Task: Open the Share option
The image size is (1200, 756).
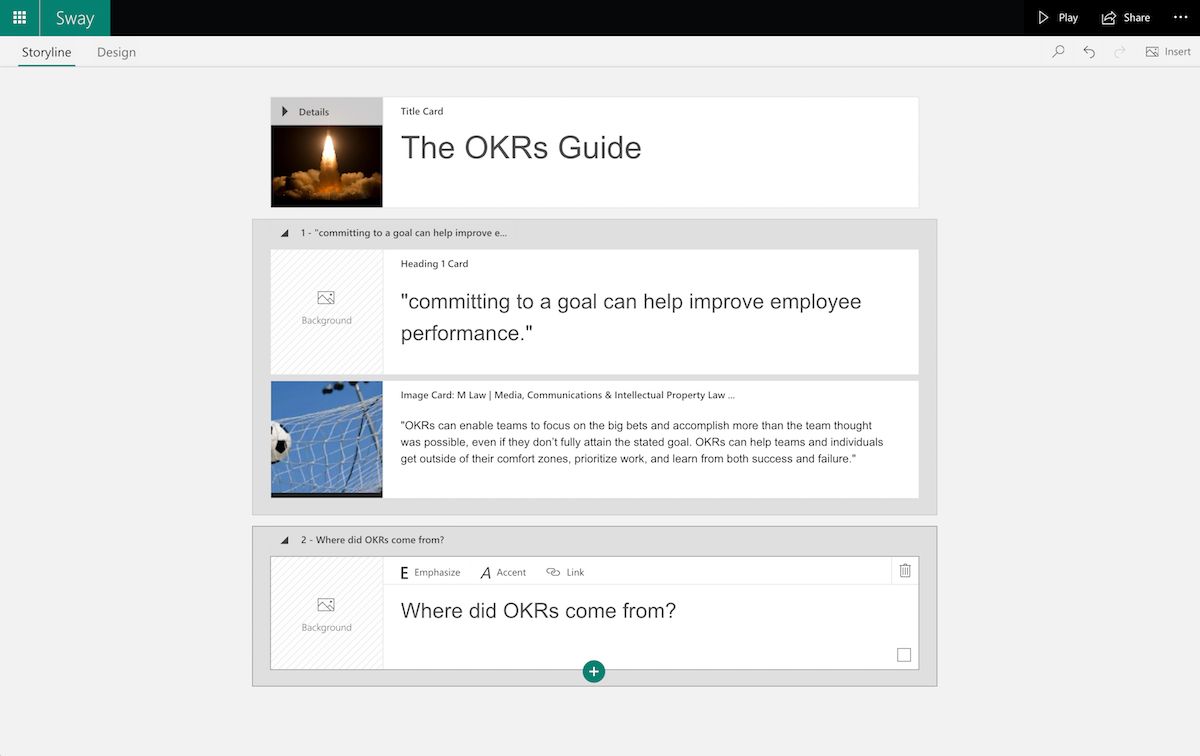Action: (x=1125, y=18)
